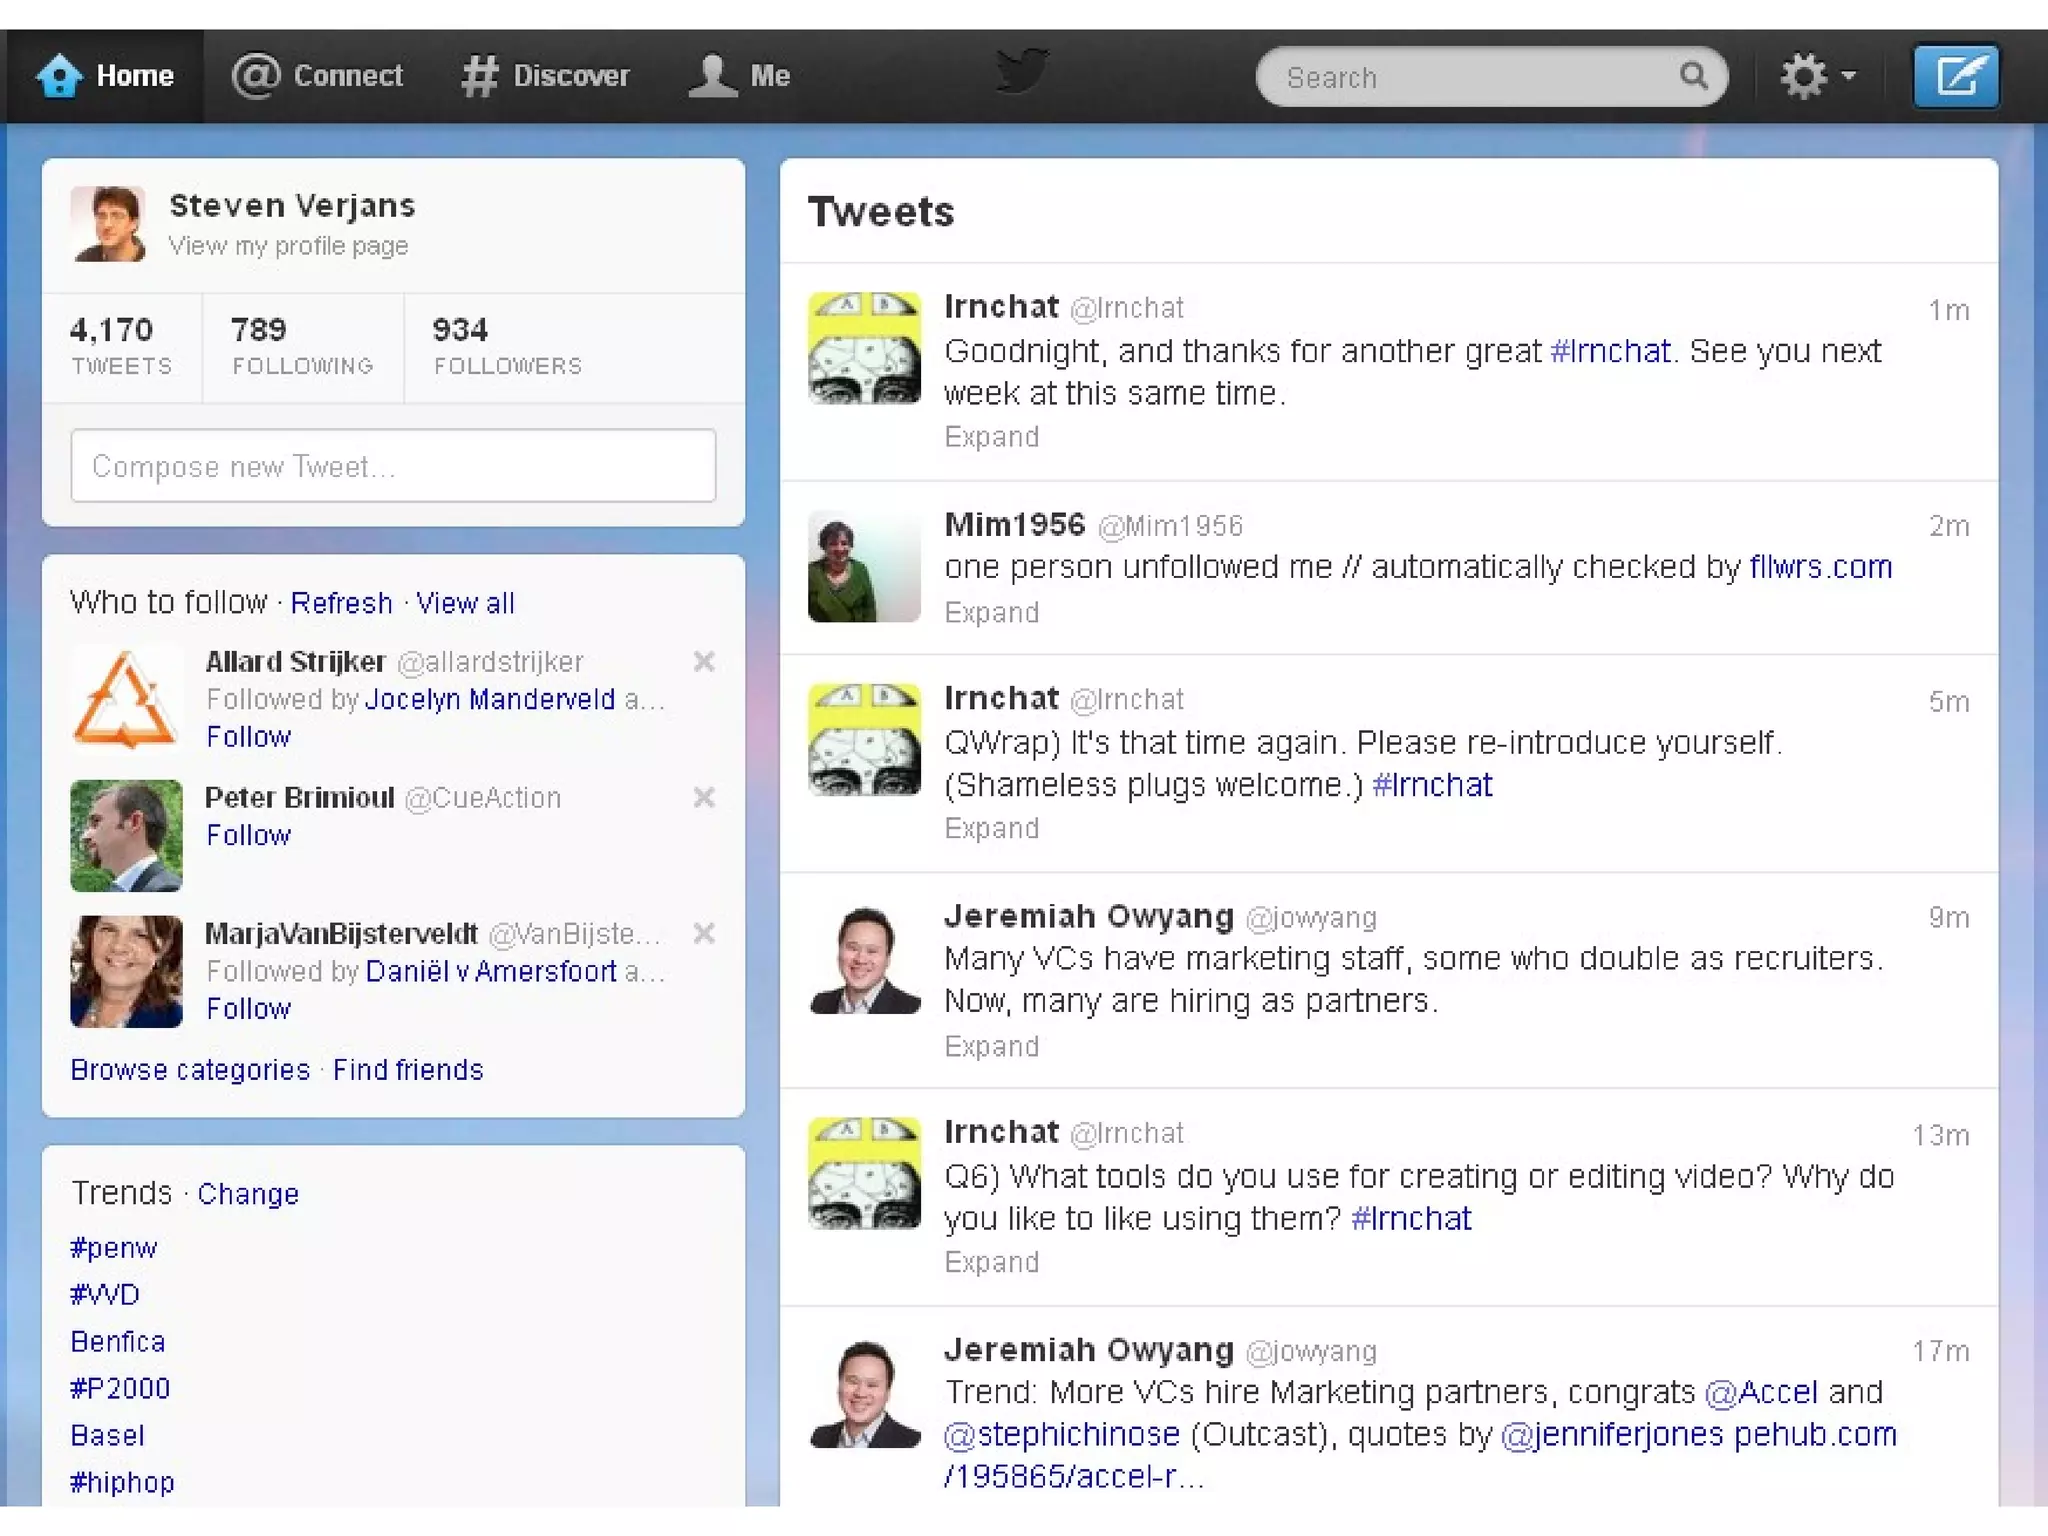Click the Twitter bird logo
Image resolution: width=2048 pixels, height=1536 pixels.
click(x=1022, y=72)
